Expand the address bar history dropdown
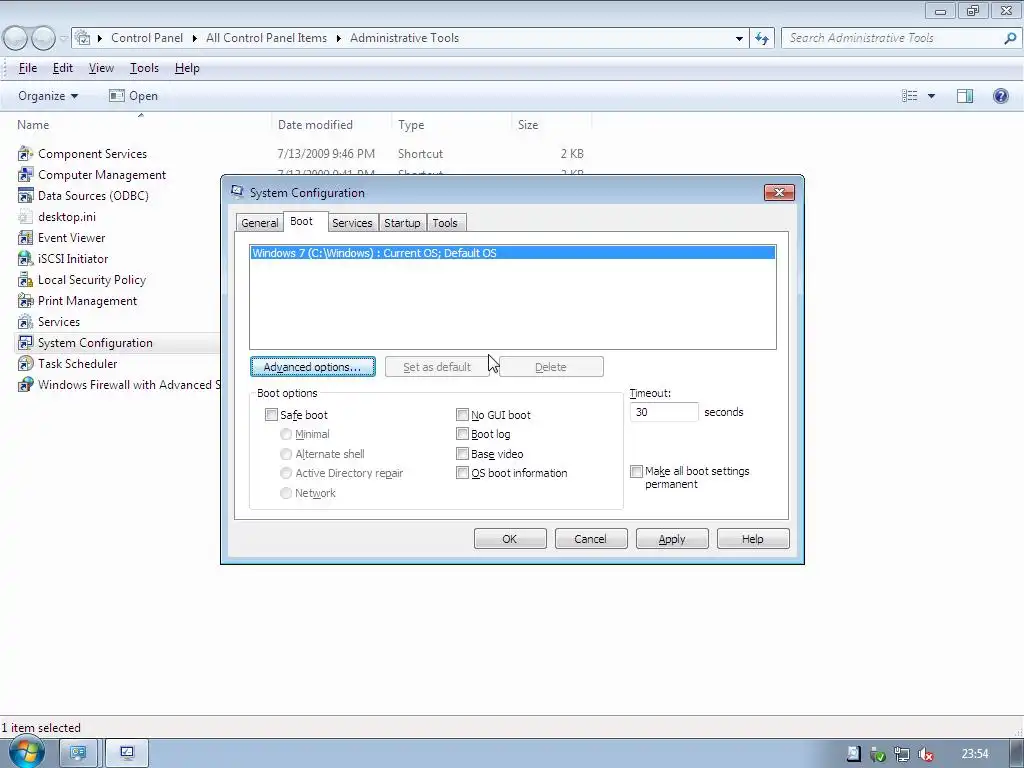Image resolution: width=1024 pixels, height=768 pixels. tap(739, 39)
